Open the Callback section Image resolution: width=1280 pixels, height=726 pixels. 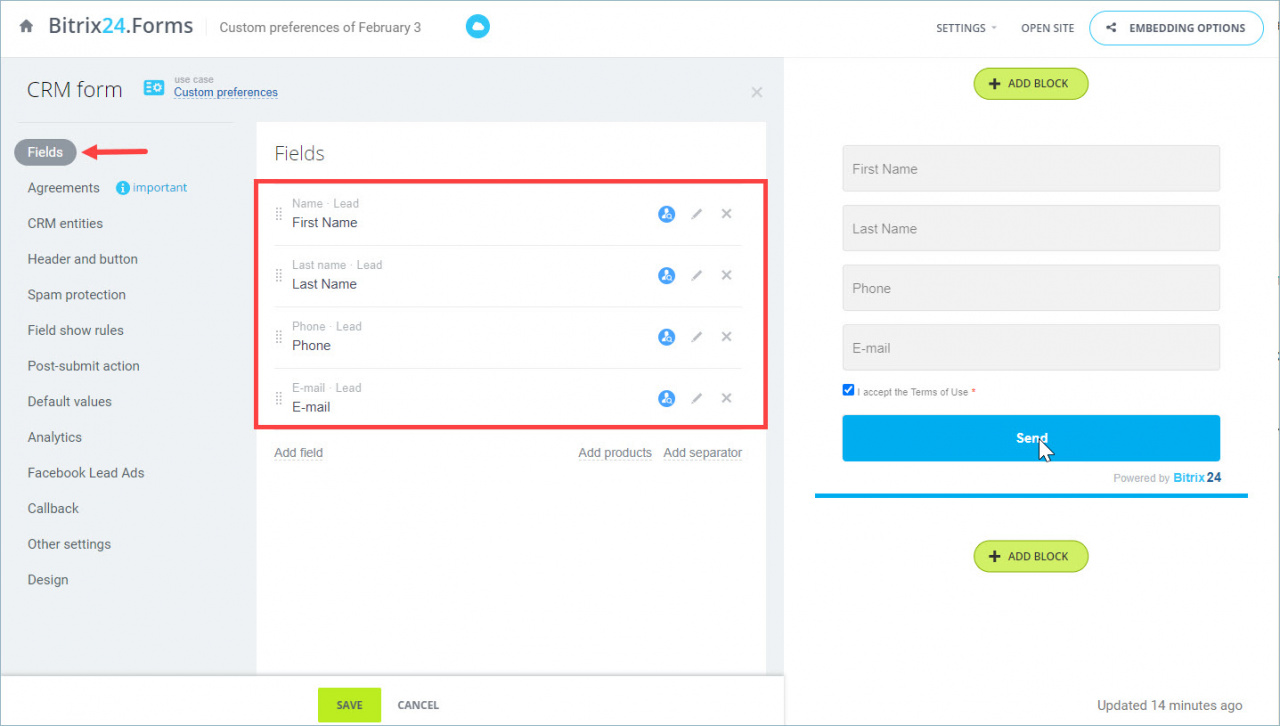point(53,508)
